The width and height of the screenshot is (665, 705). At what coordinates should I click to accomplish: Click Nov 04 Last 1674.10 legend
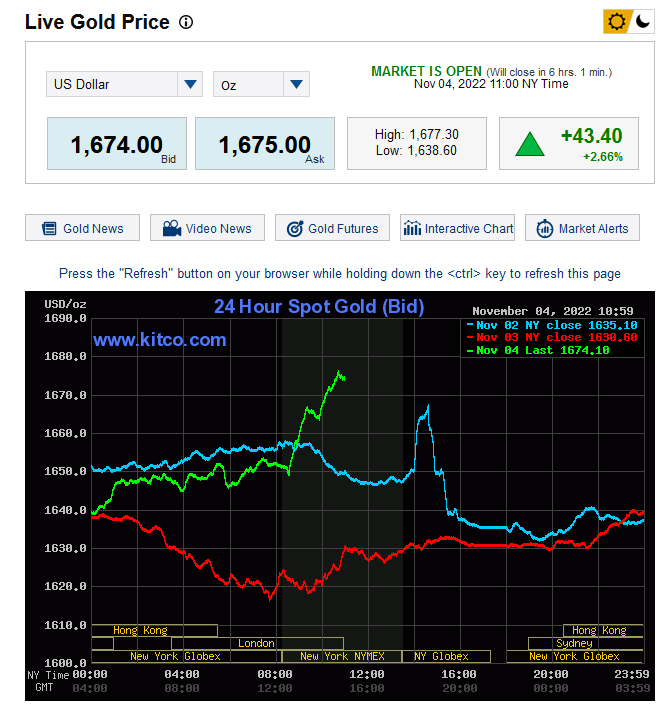tap(538, 350)
